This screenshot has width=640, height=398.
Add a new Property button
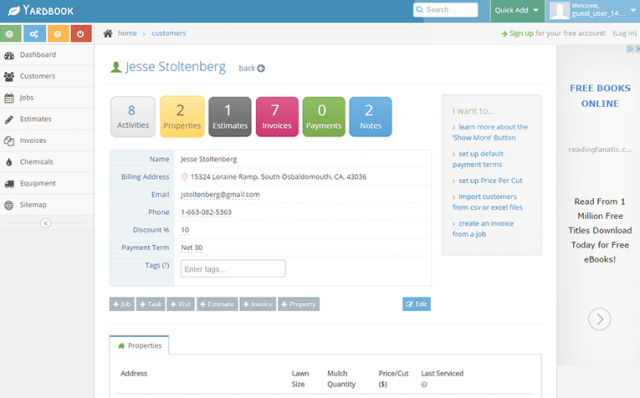(x=299, y=304)
